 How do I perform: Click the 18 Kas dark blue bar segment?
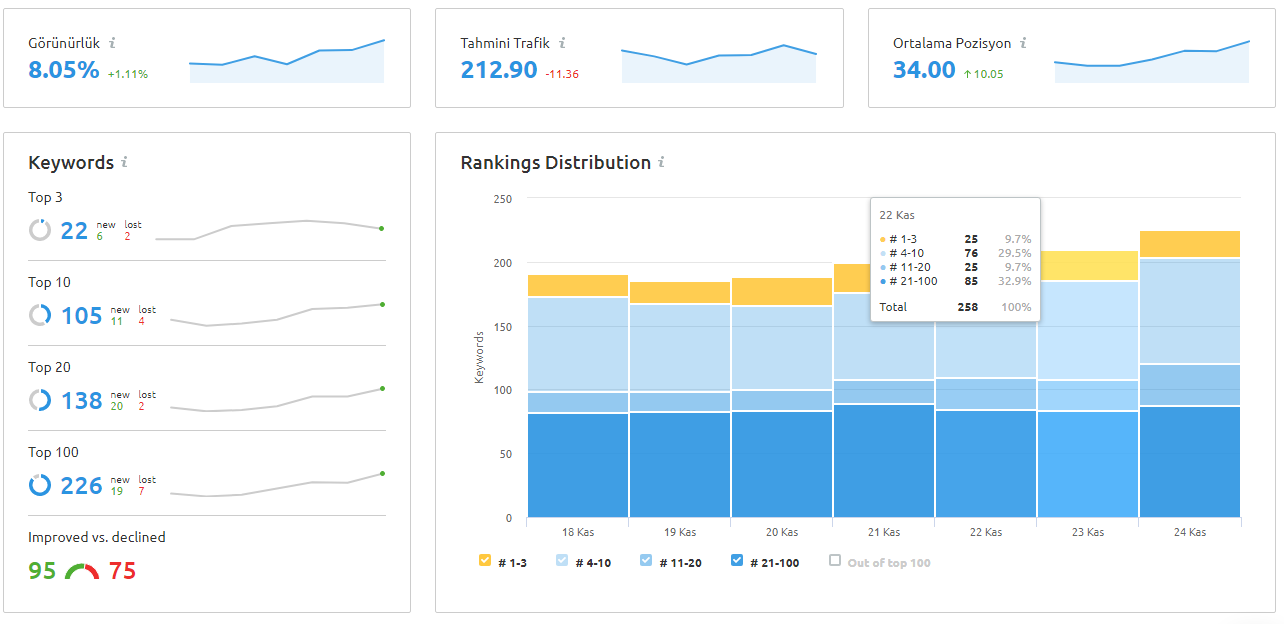point(577,465)
